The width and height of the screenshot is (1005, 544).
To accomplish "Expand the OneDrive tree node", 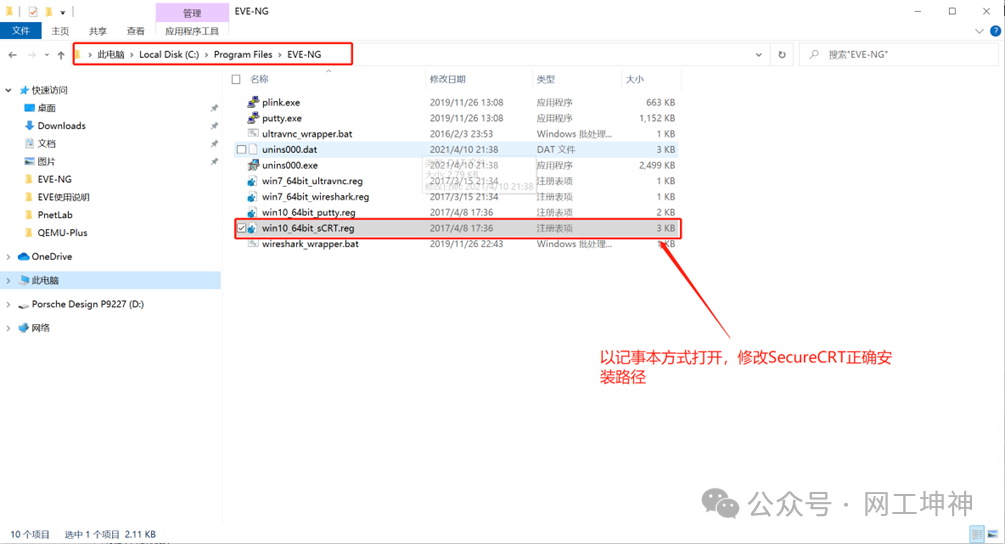I will [8, 256].
